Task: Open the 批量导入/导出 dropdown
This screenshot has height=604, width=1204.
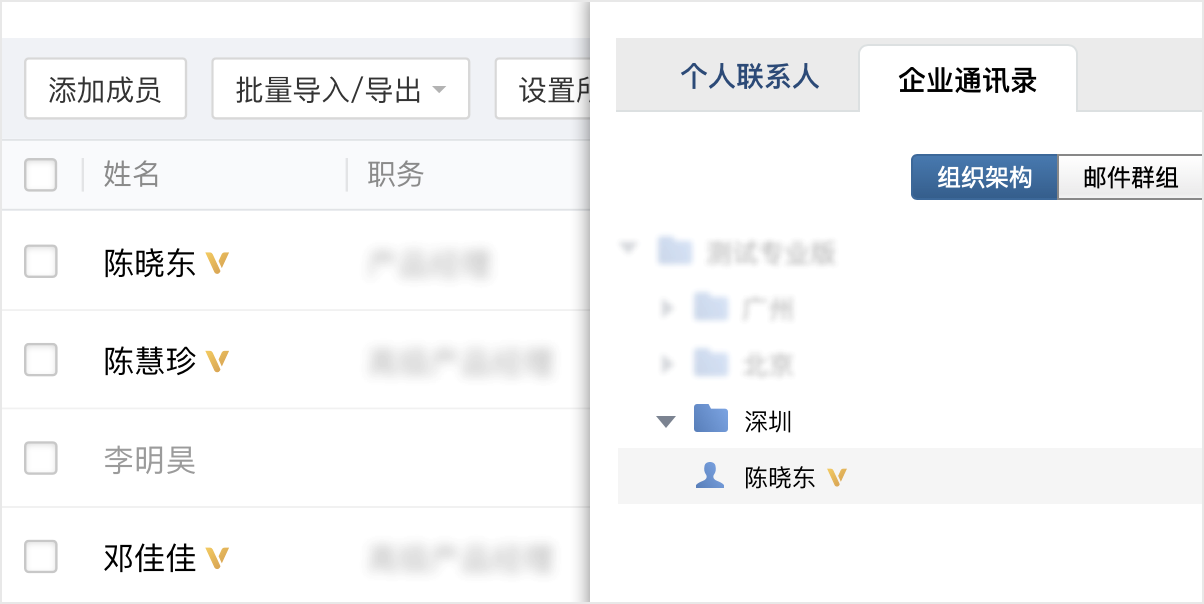Action: pyautogui.click(x=340, y=89)
